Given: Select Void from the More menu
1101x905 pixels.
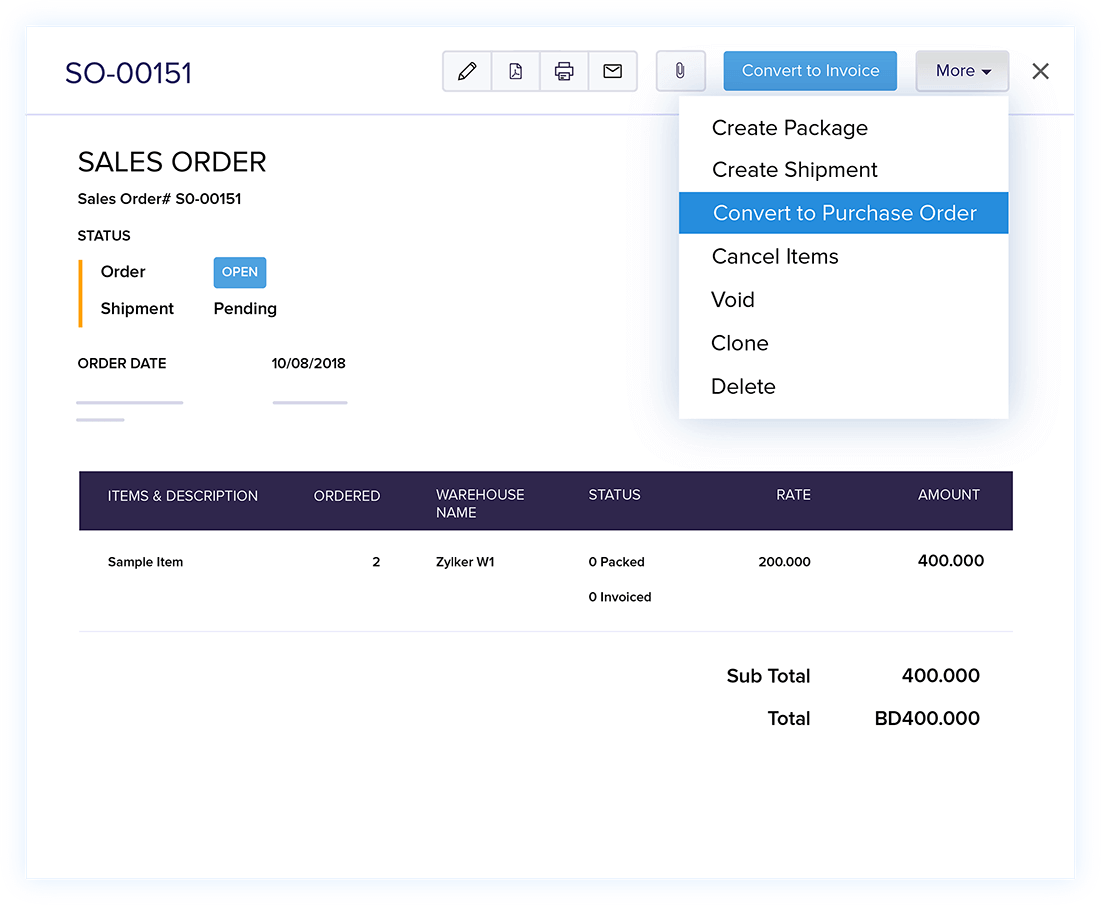Looking at the screenshot, I should pyautogui.click(x=733, y=300).
